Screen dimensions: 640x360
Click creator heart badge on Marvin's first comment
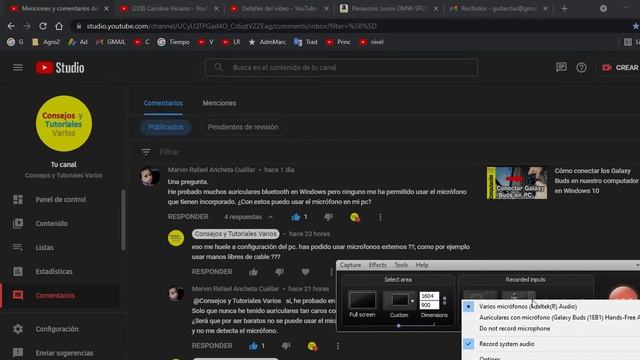pyautogui.click(x=355, y=217)
